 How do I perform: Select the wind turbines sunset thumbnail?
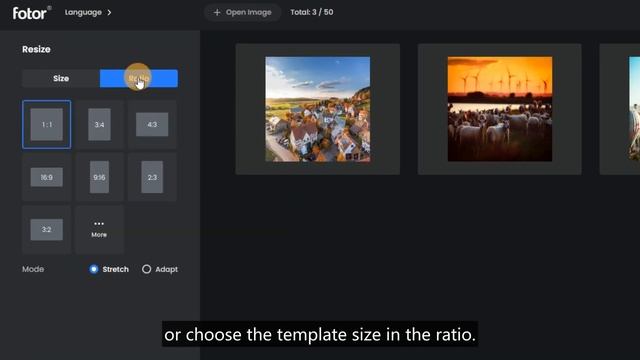click(500, 109)
